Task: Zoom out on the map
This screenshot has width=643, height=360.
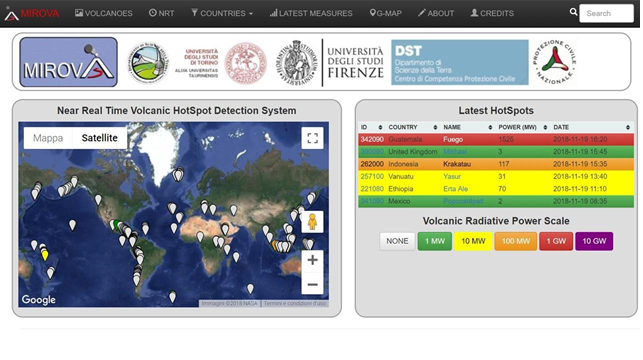Action: tap(312, 284)
